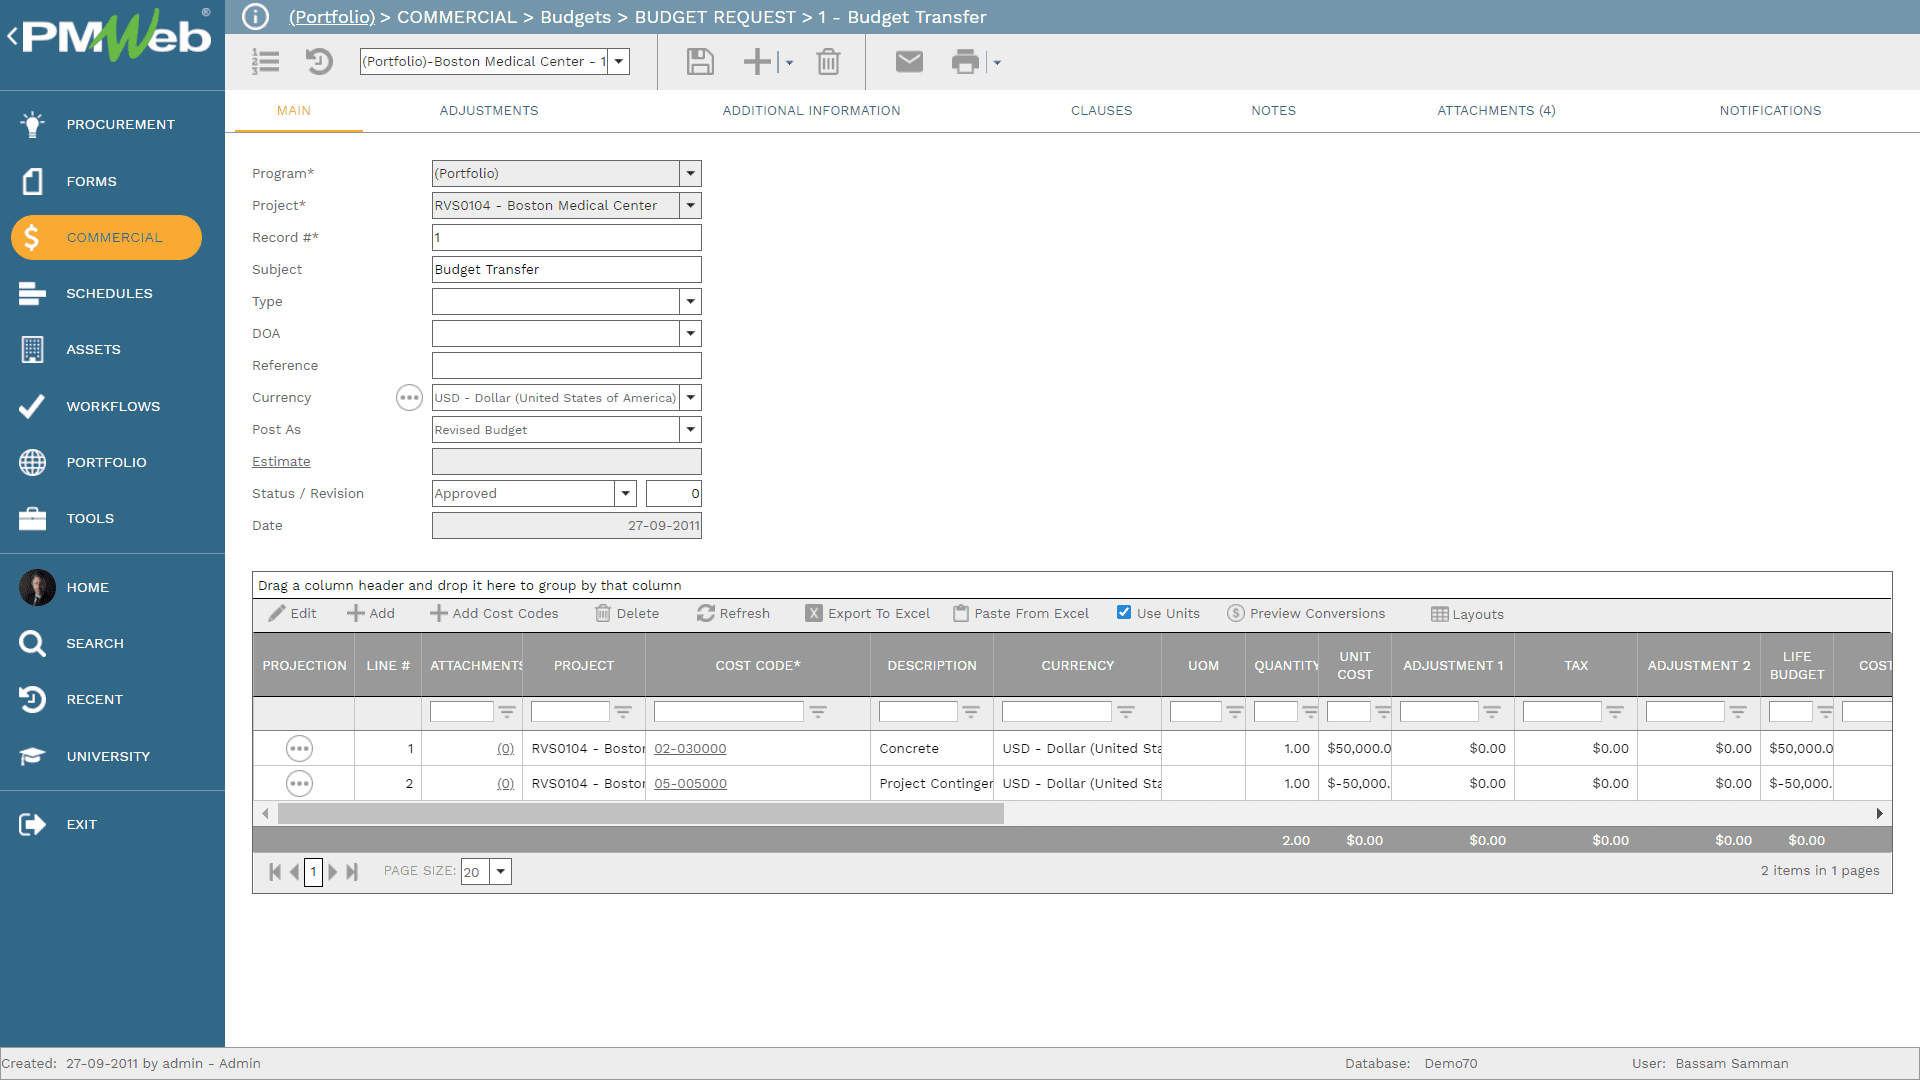Click the info icon beside the breadcrumb
The image size is (1920, 1080).
coord(256,17)
